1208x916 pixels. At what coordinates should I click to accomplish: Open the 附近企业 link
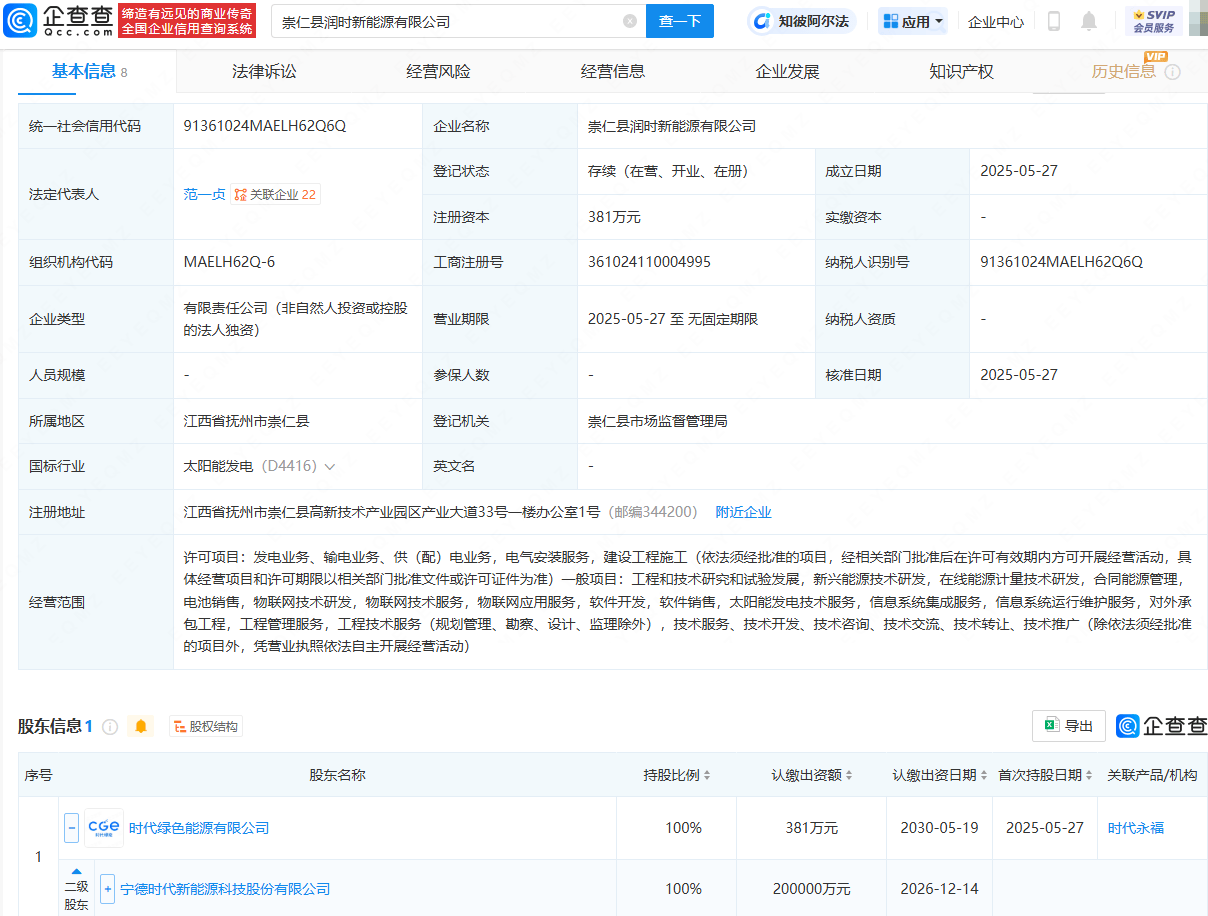click(743, 512)
